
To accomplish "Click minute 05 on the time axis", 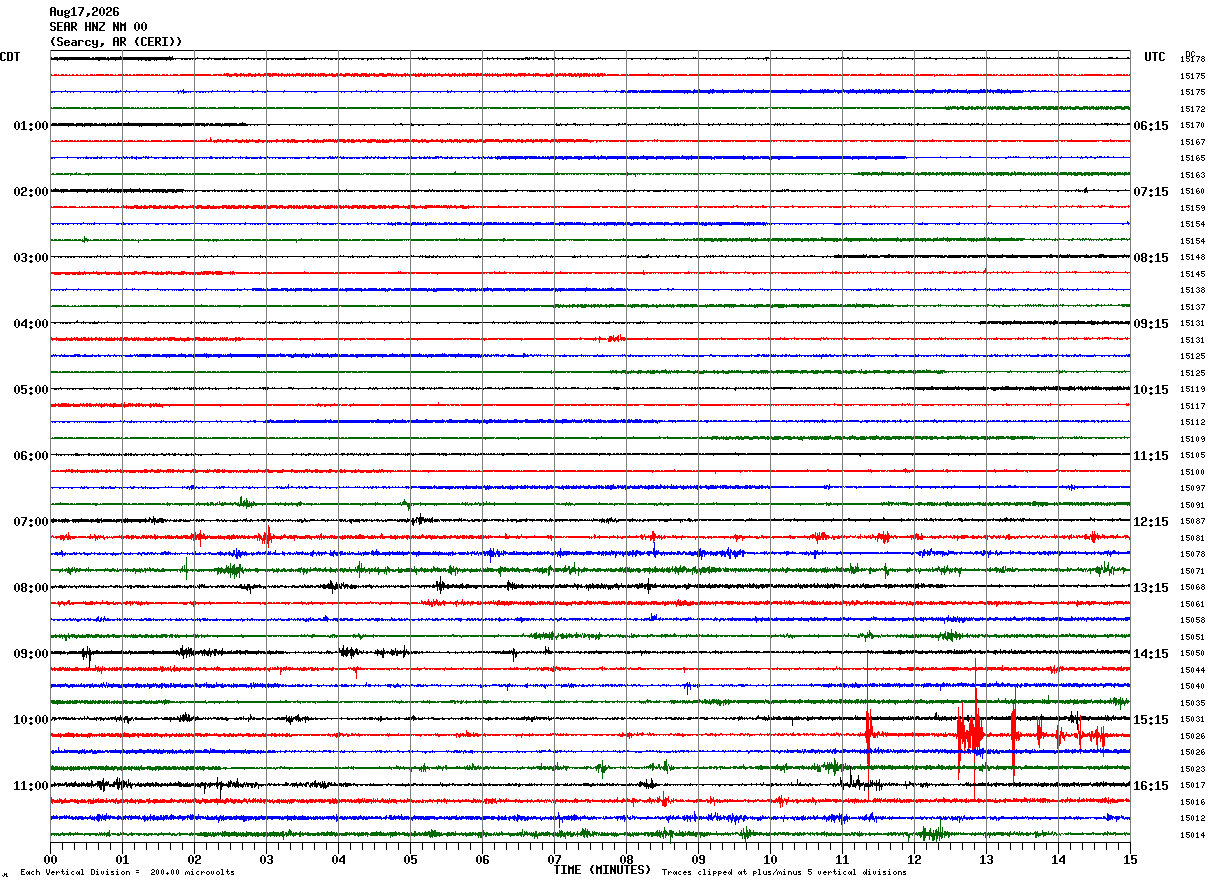I will pos(410,859).
